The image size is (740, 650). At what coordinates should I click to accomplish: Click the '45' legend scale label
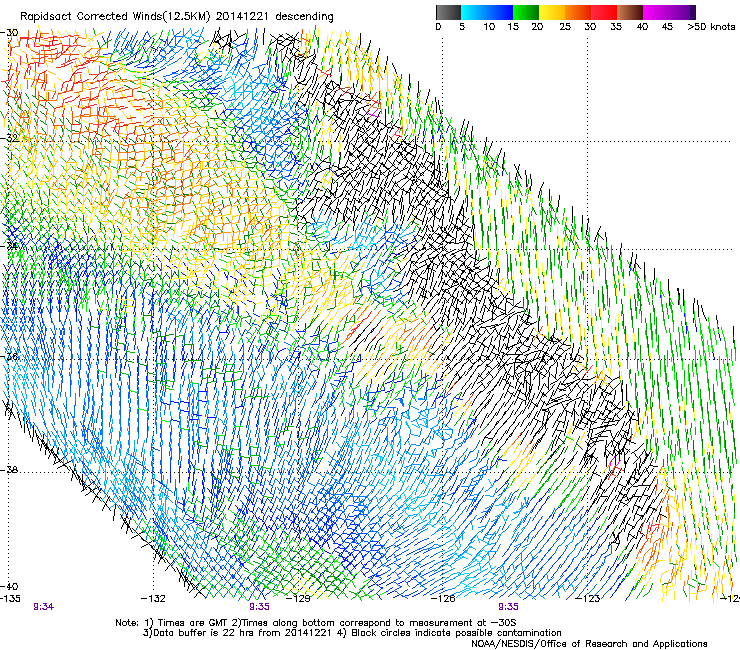click(x=667, y=27)
